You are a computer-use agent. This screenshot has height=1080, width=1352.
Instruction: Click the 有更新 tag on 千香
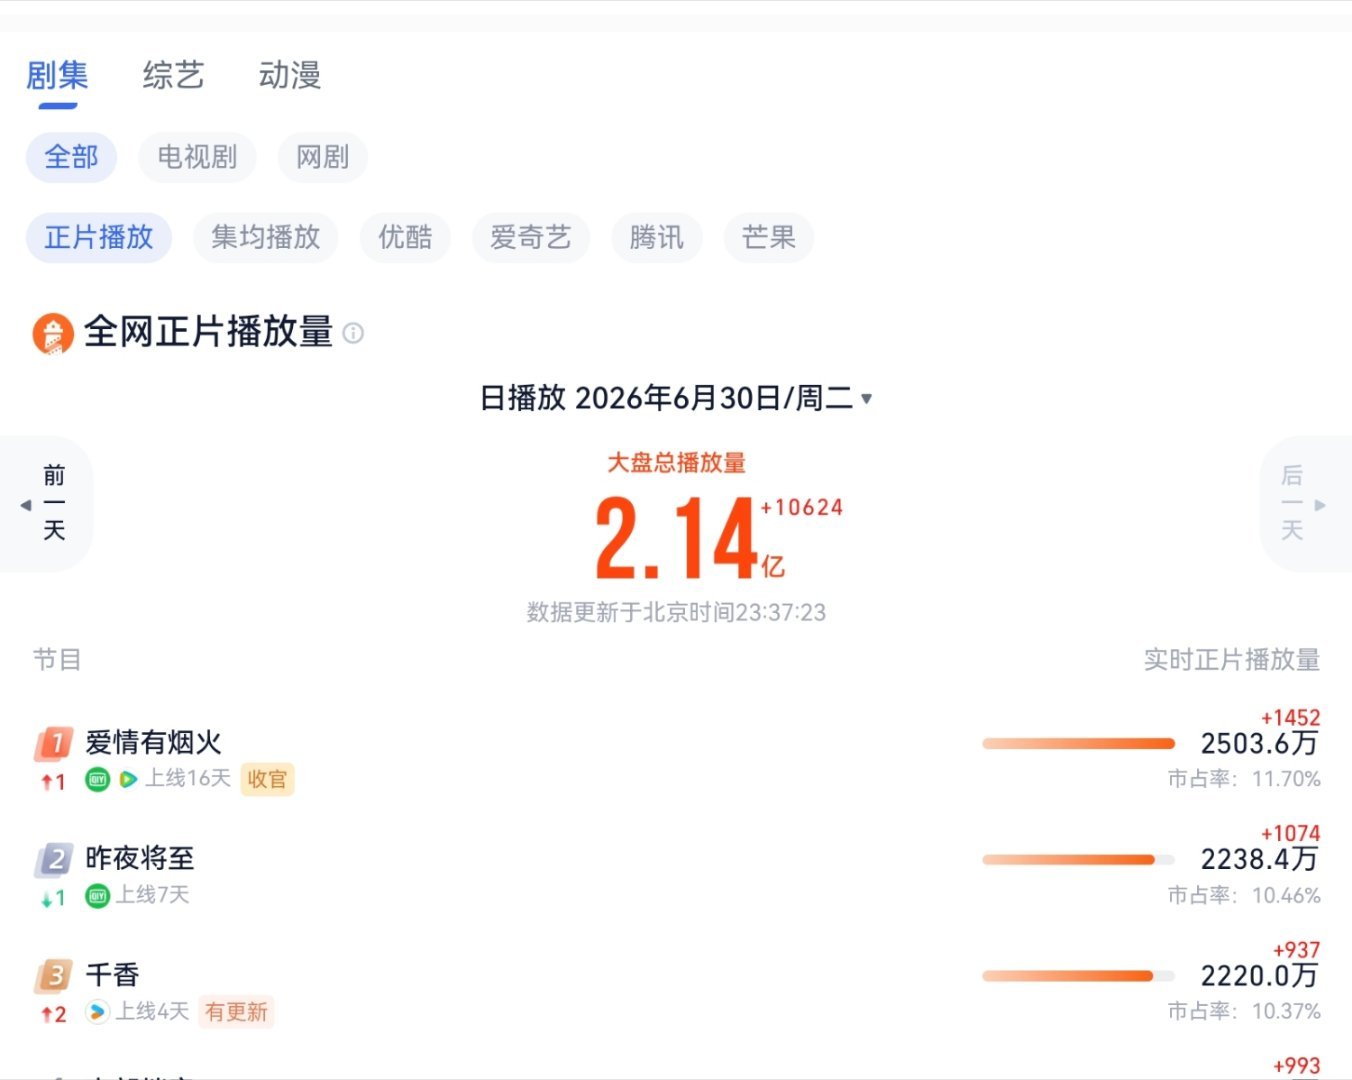[x=236, y=1012]
